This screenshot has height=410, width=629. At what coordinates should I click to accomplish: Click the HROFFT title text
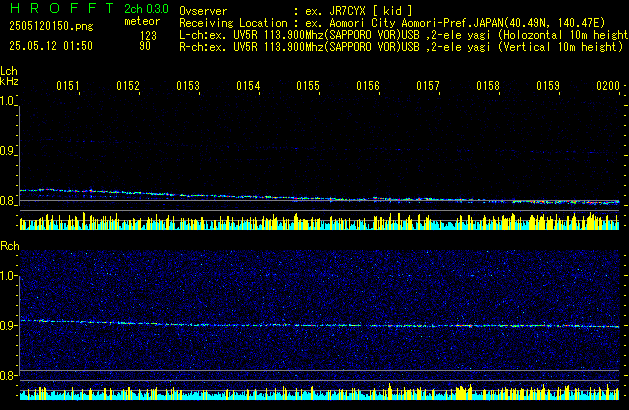pos(62,8)
